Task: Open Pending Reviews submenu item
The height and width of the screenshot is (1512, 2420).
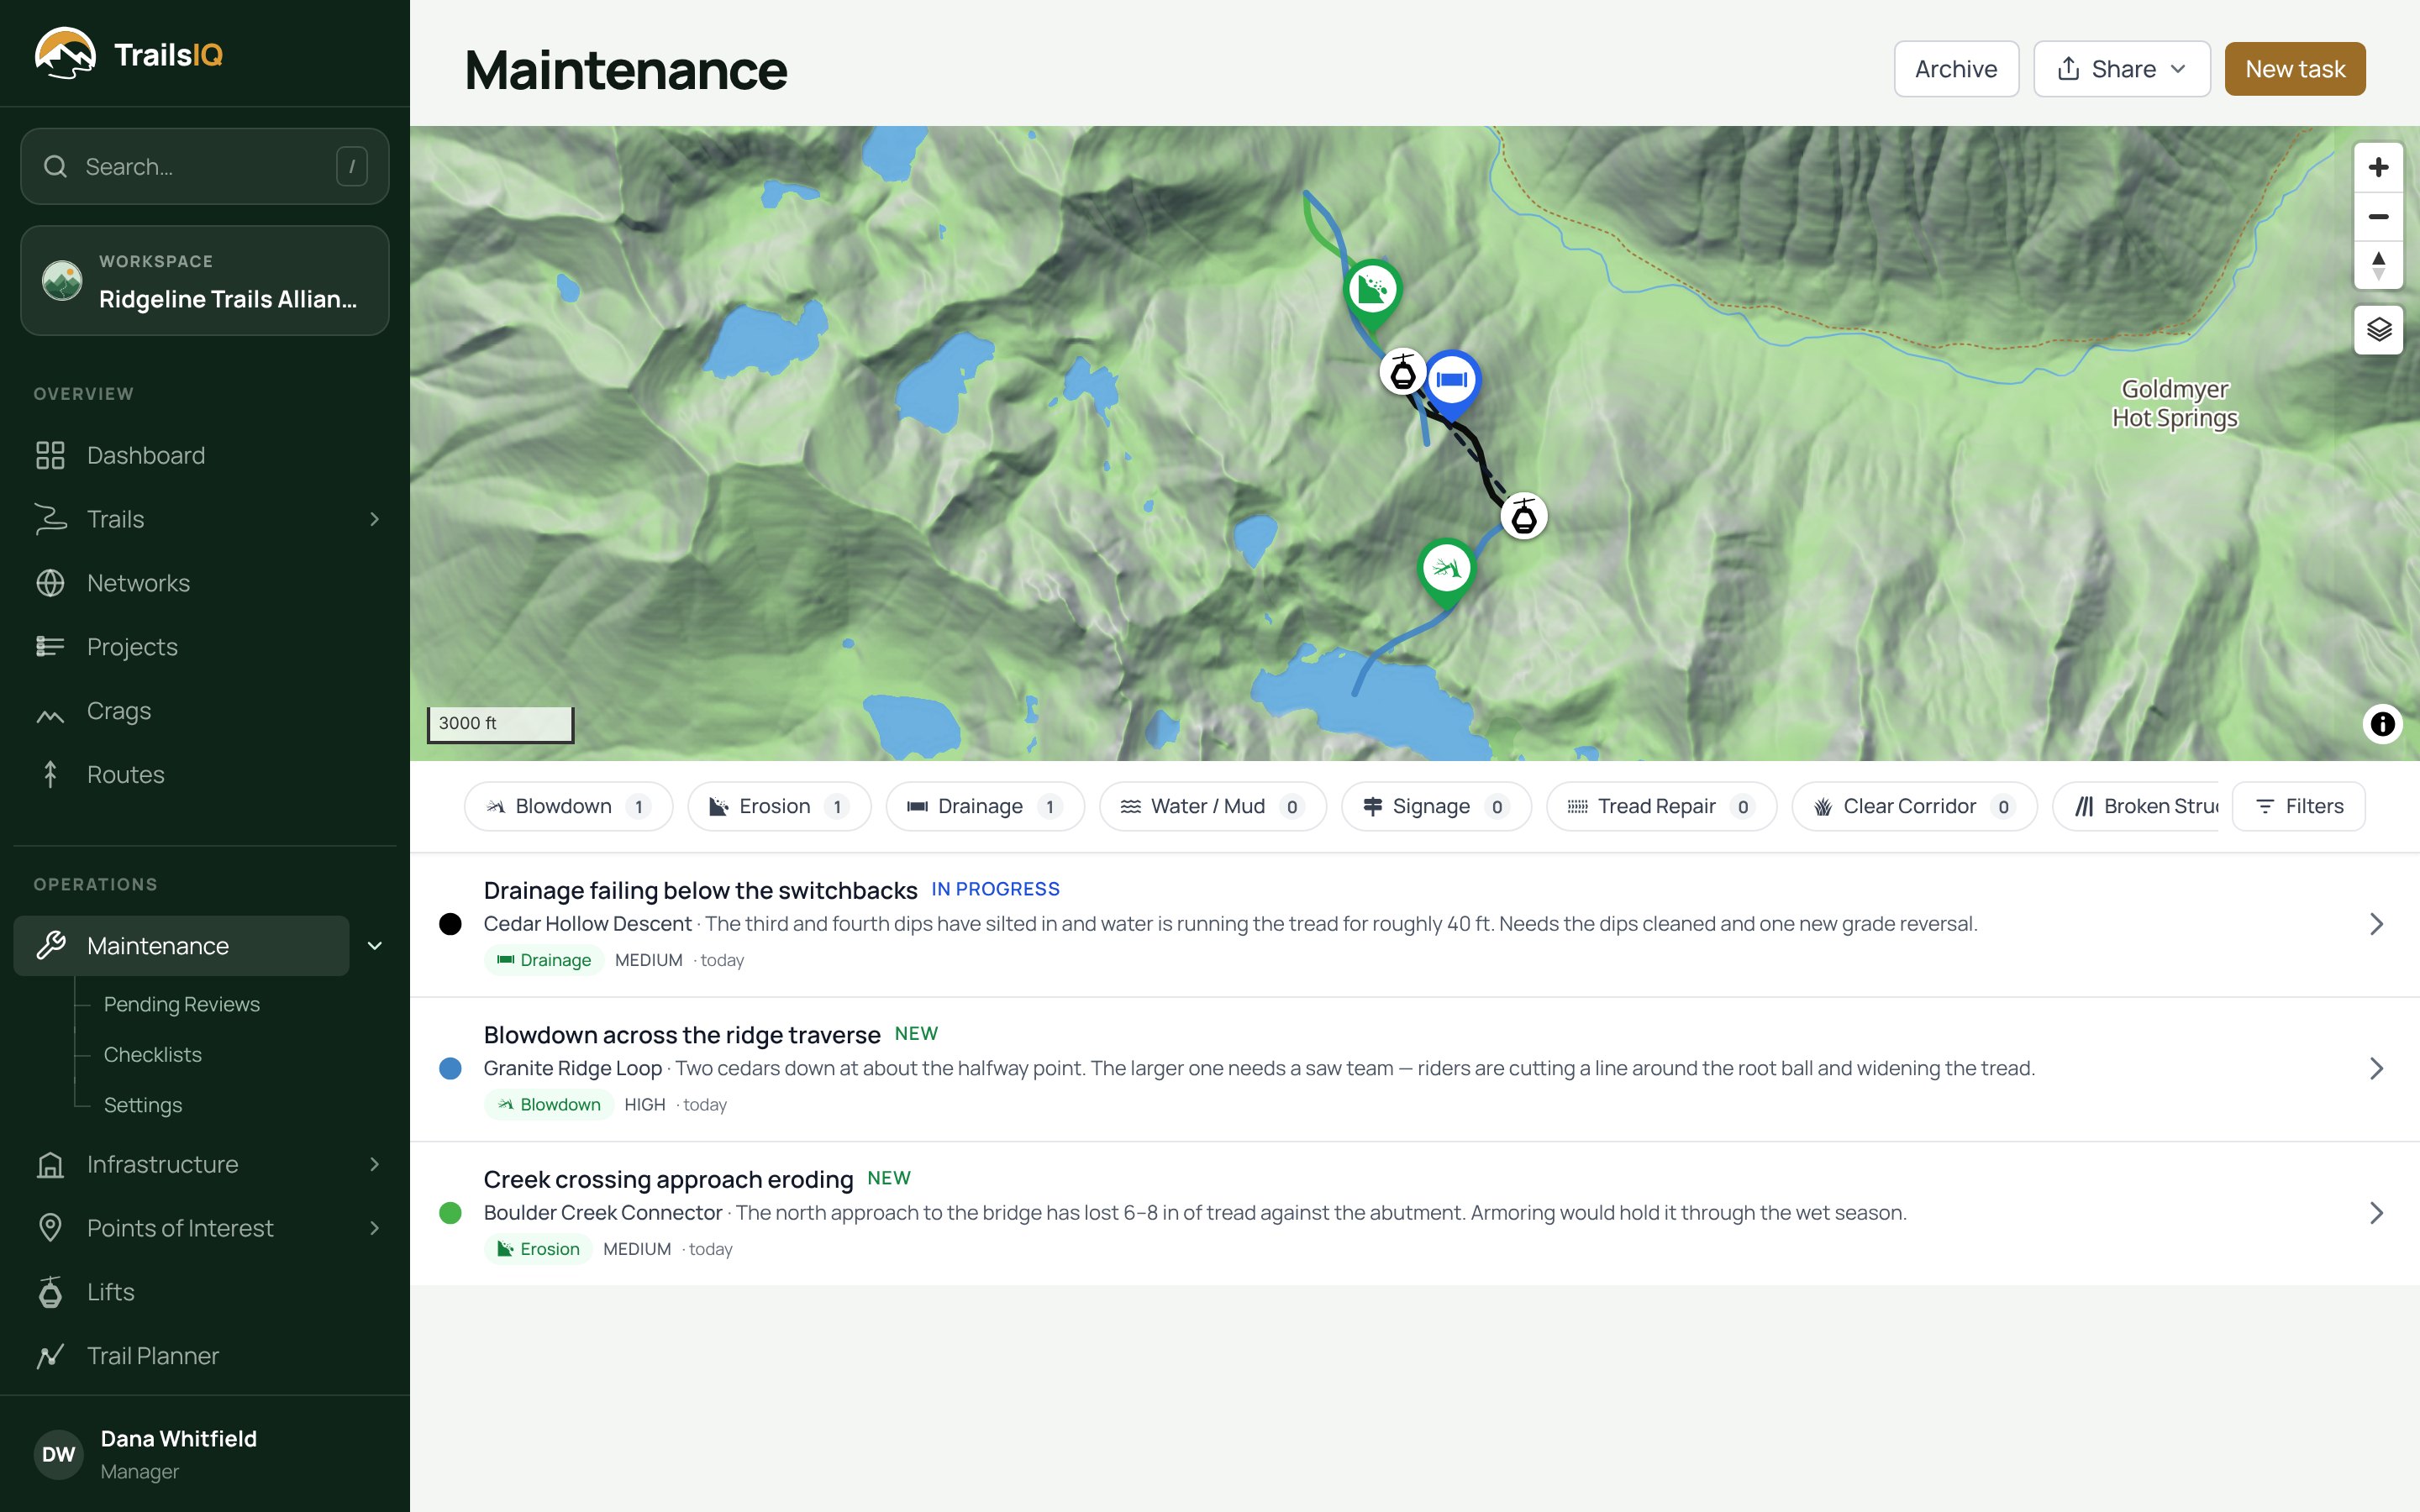Action: pos(181,1004)
